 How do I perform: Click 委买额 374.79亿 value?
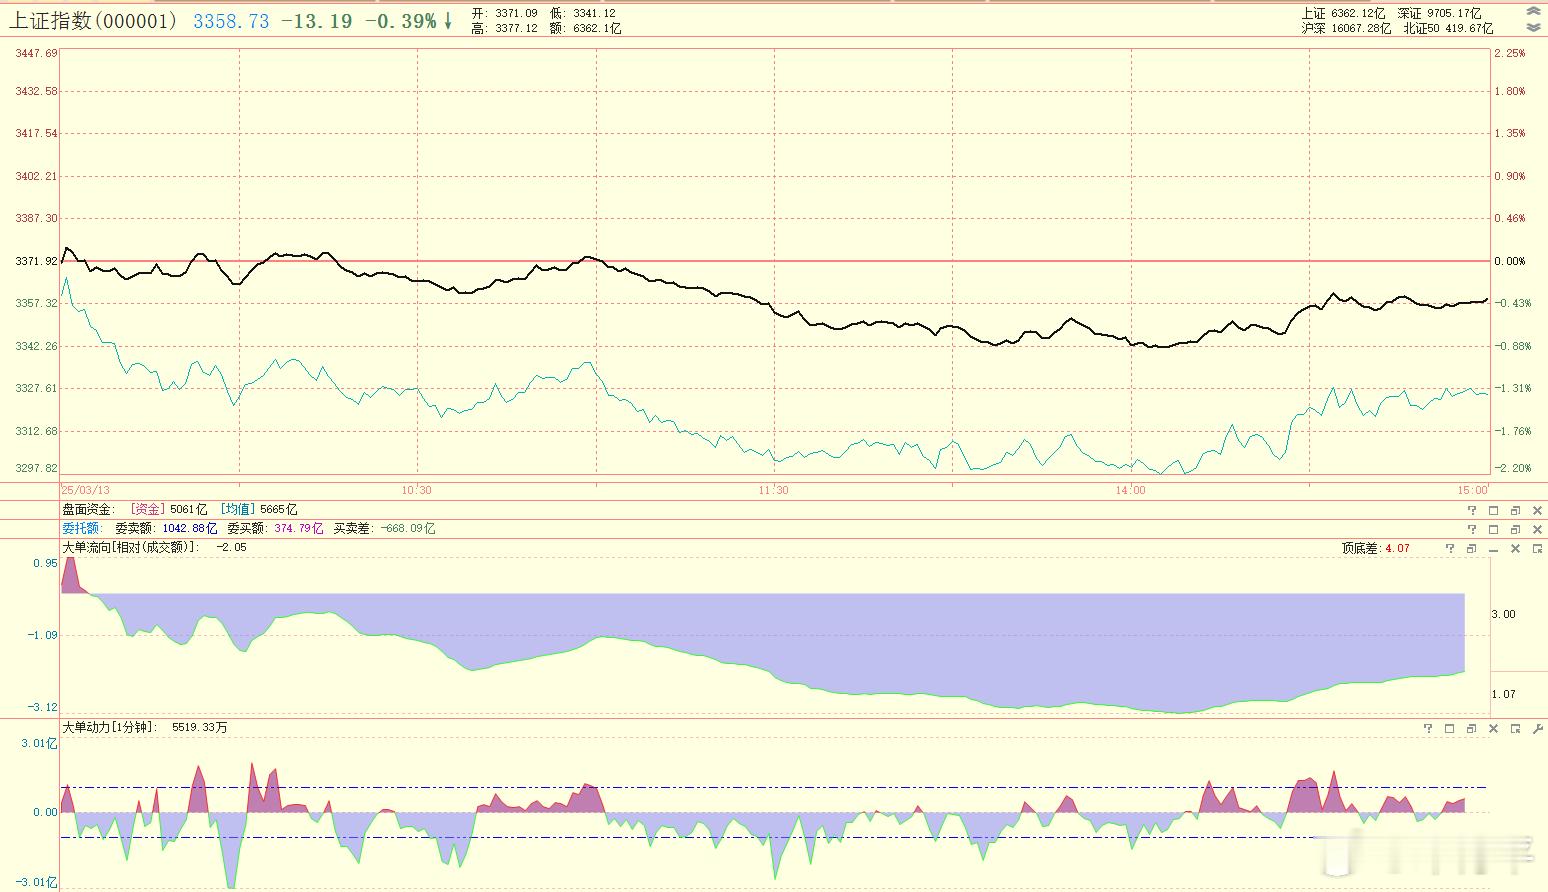(275, 529)
